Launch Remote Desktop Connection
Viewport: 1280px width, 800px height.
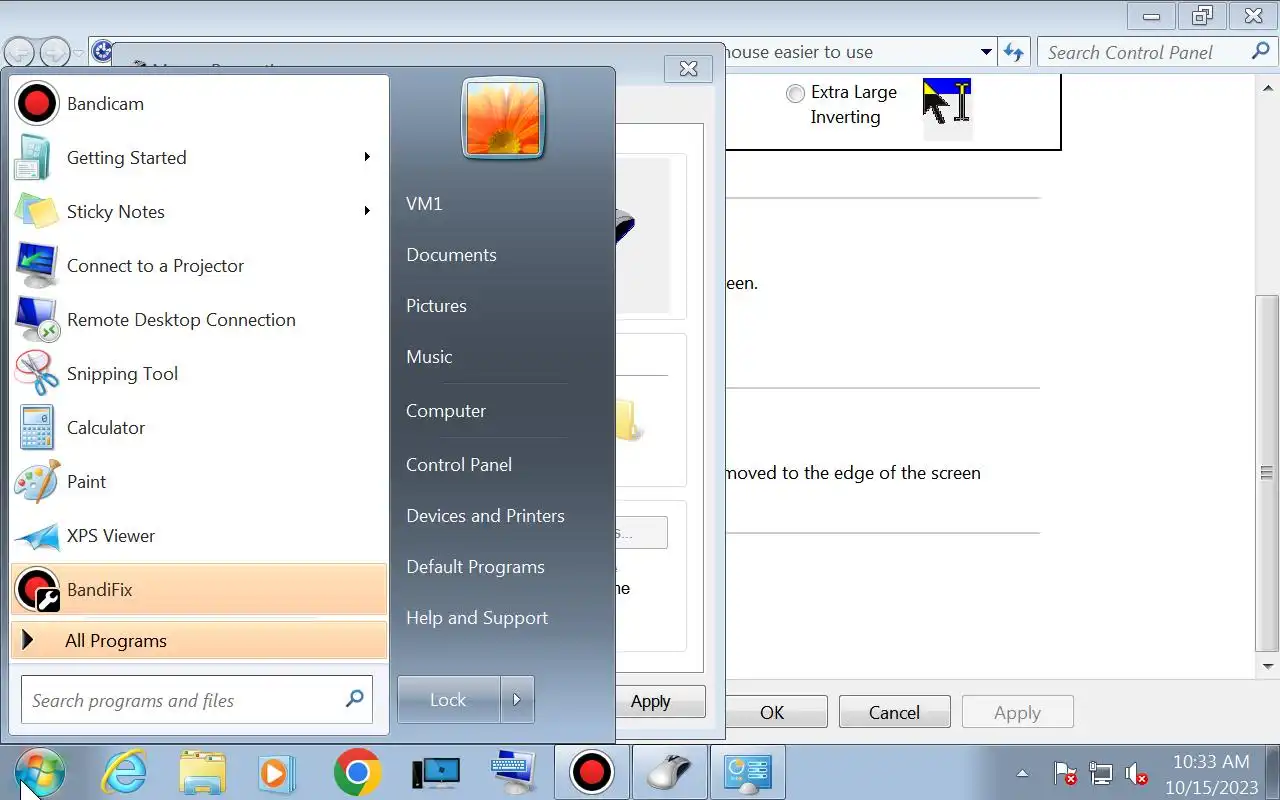(199, 320)
